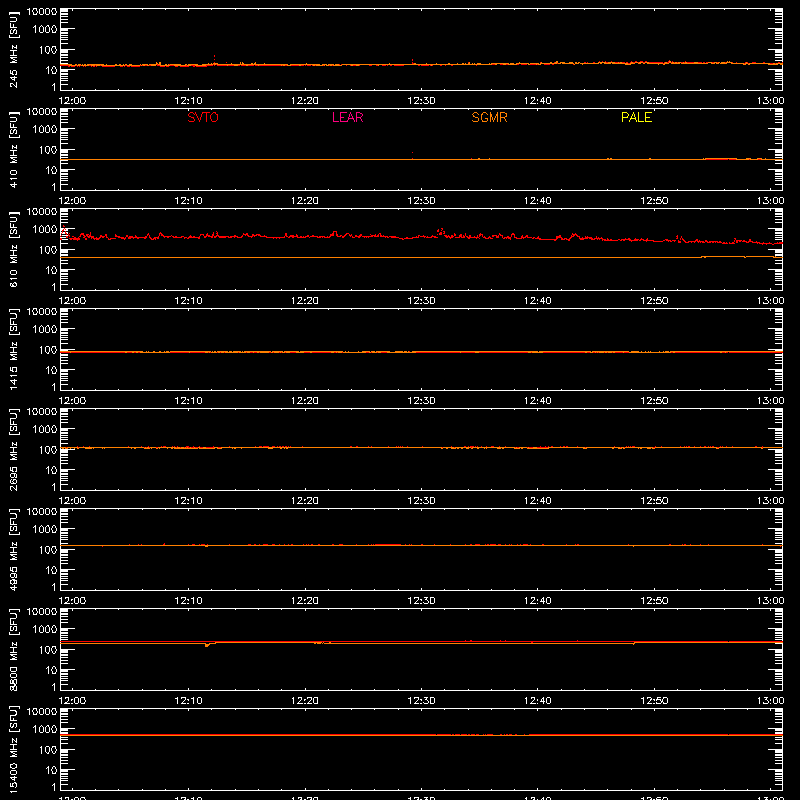800x800 pixels.
Task: Click the 1000 tick on 410 MHz axis
Action: 45,130
